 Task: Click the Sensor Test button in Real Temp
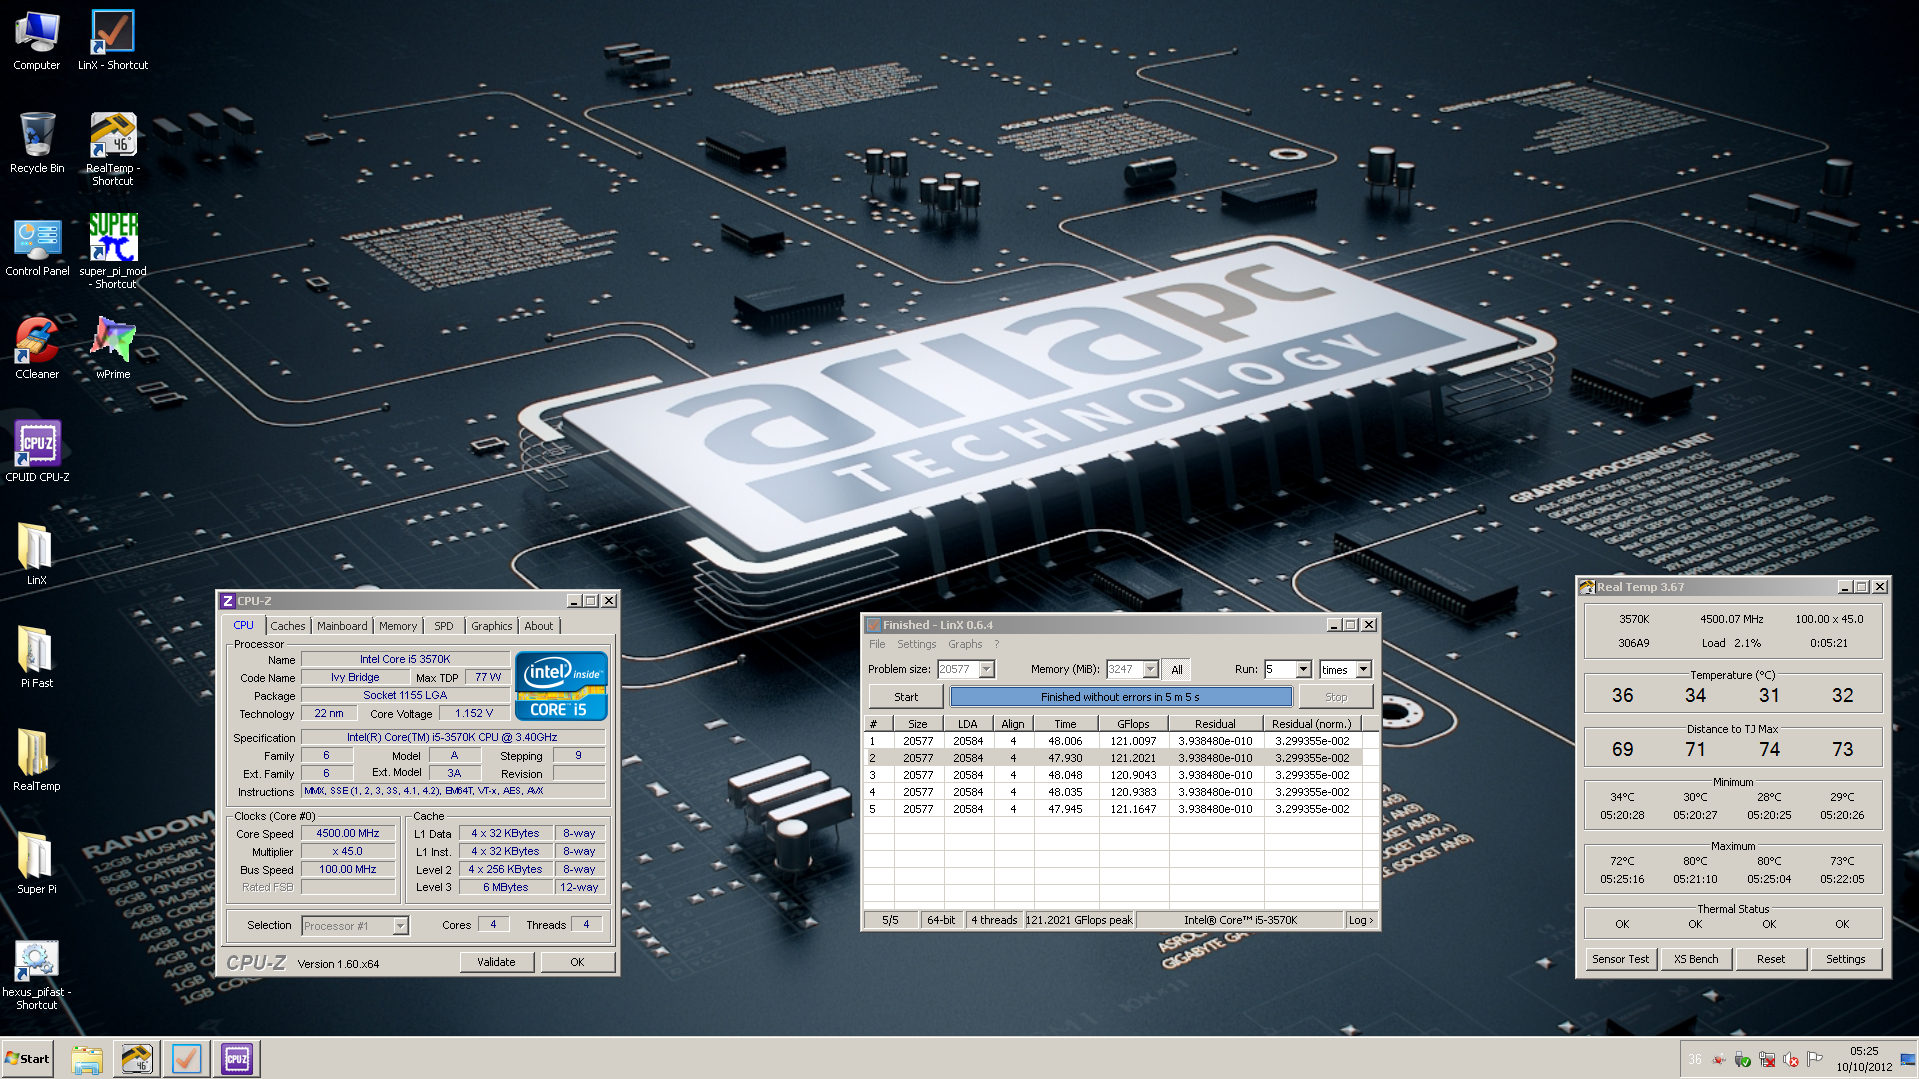coord(1620,959)
